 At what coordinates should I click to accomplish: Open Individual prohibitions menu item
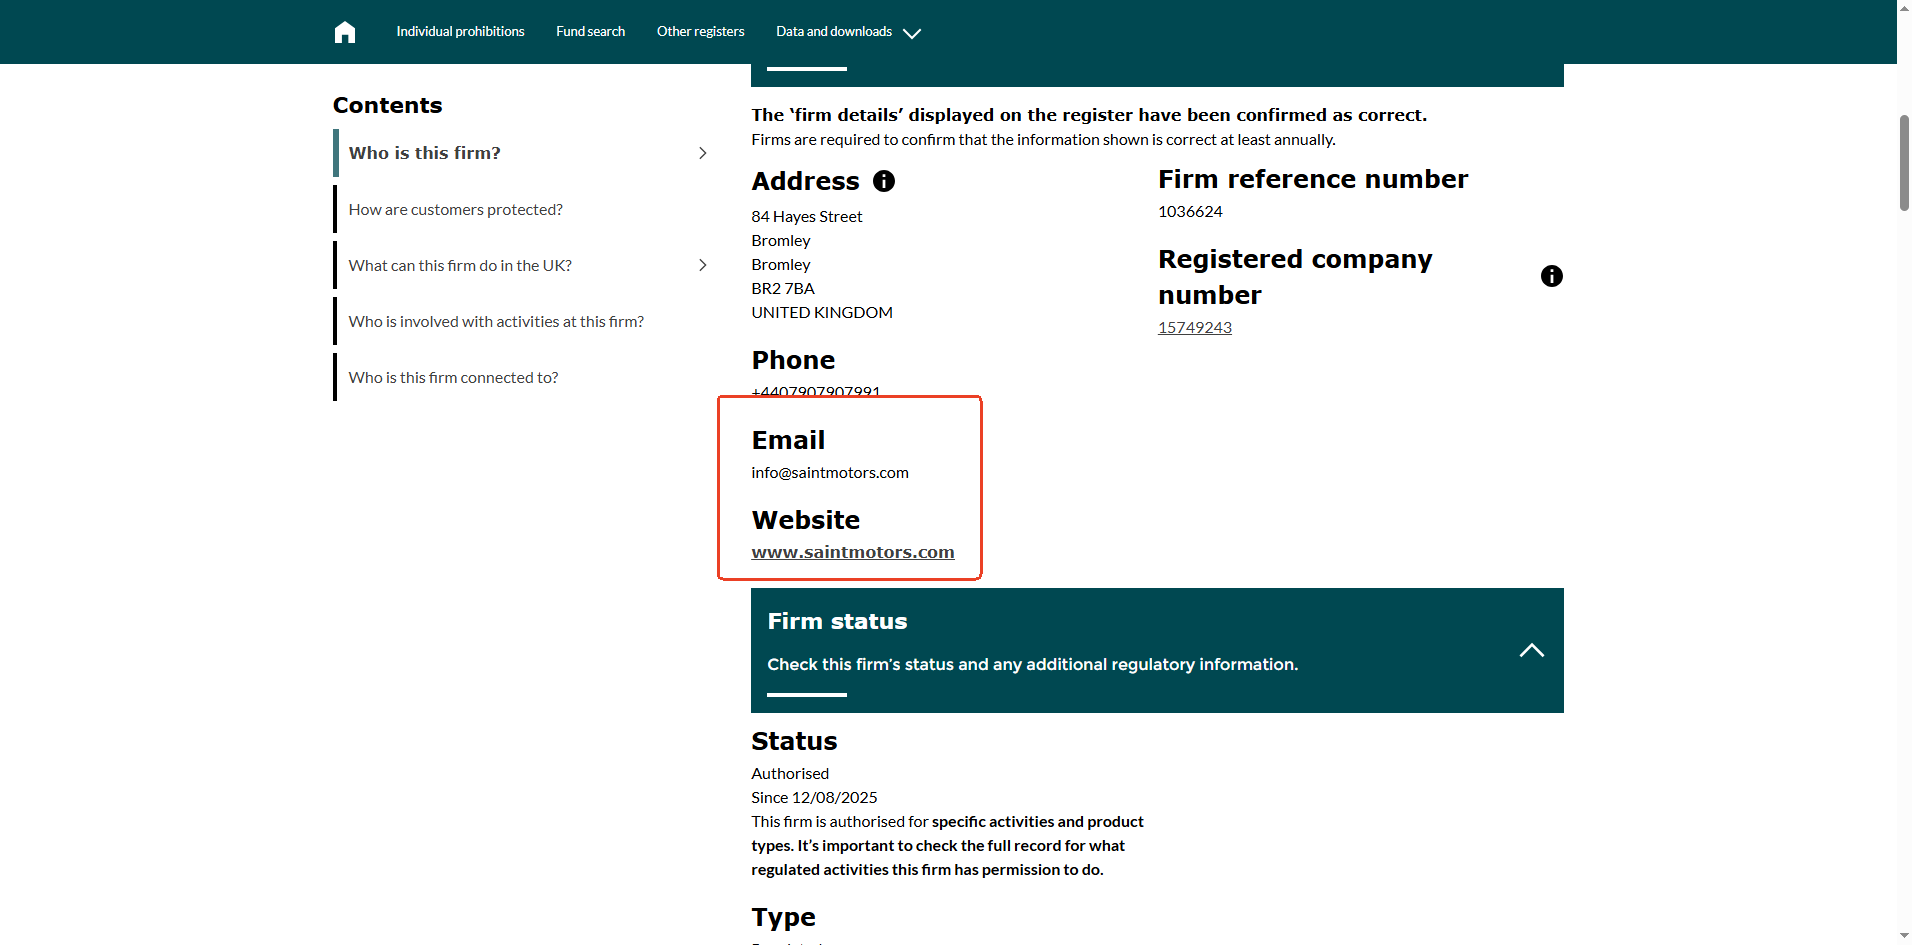point(460,32)
